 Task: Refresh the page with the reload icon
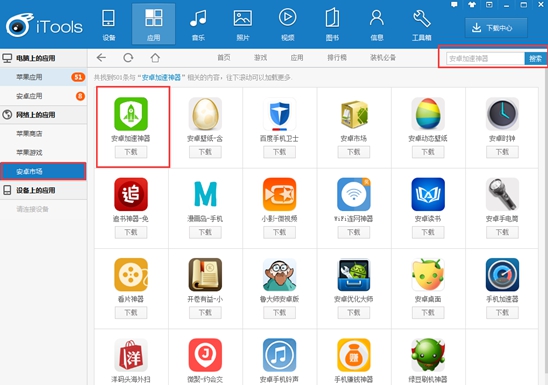pyautogui.click(x=128, y=58)
